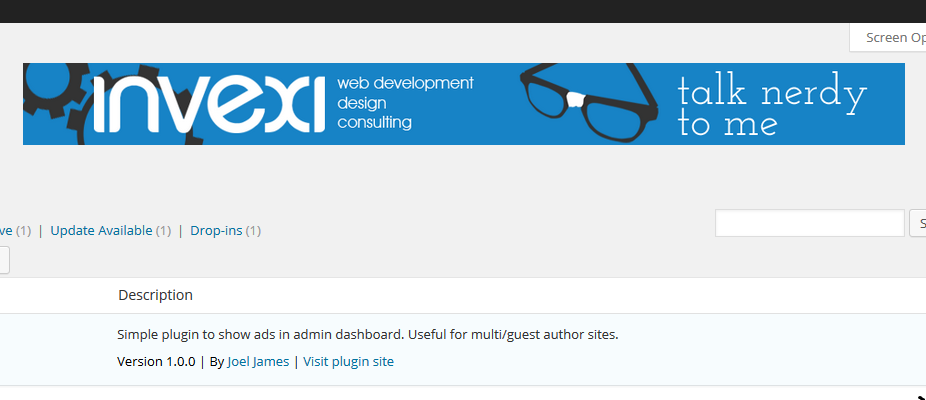Click the cut-off button below the filter links
Image resolution: width=926 pixels, height=400 pixels.
(x=5, y=260)
